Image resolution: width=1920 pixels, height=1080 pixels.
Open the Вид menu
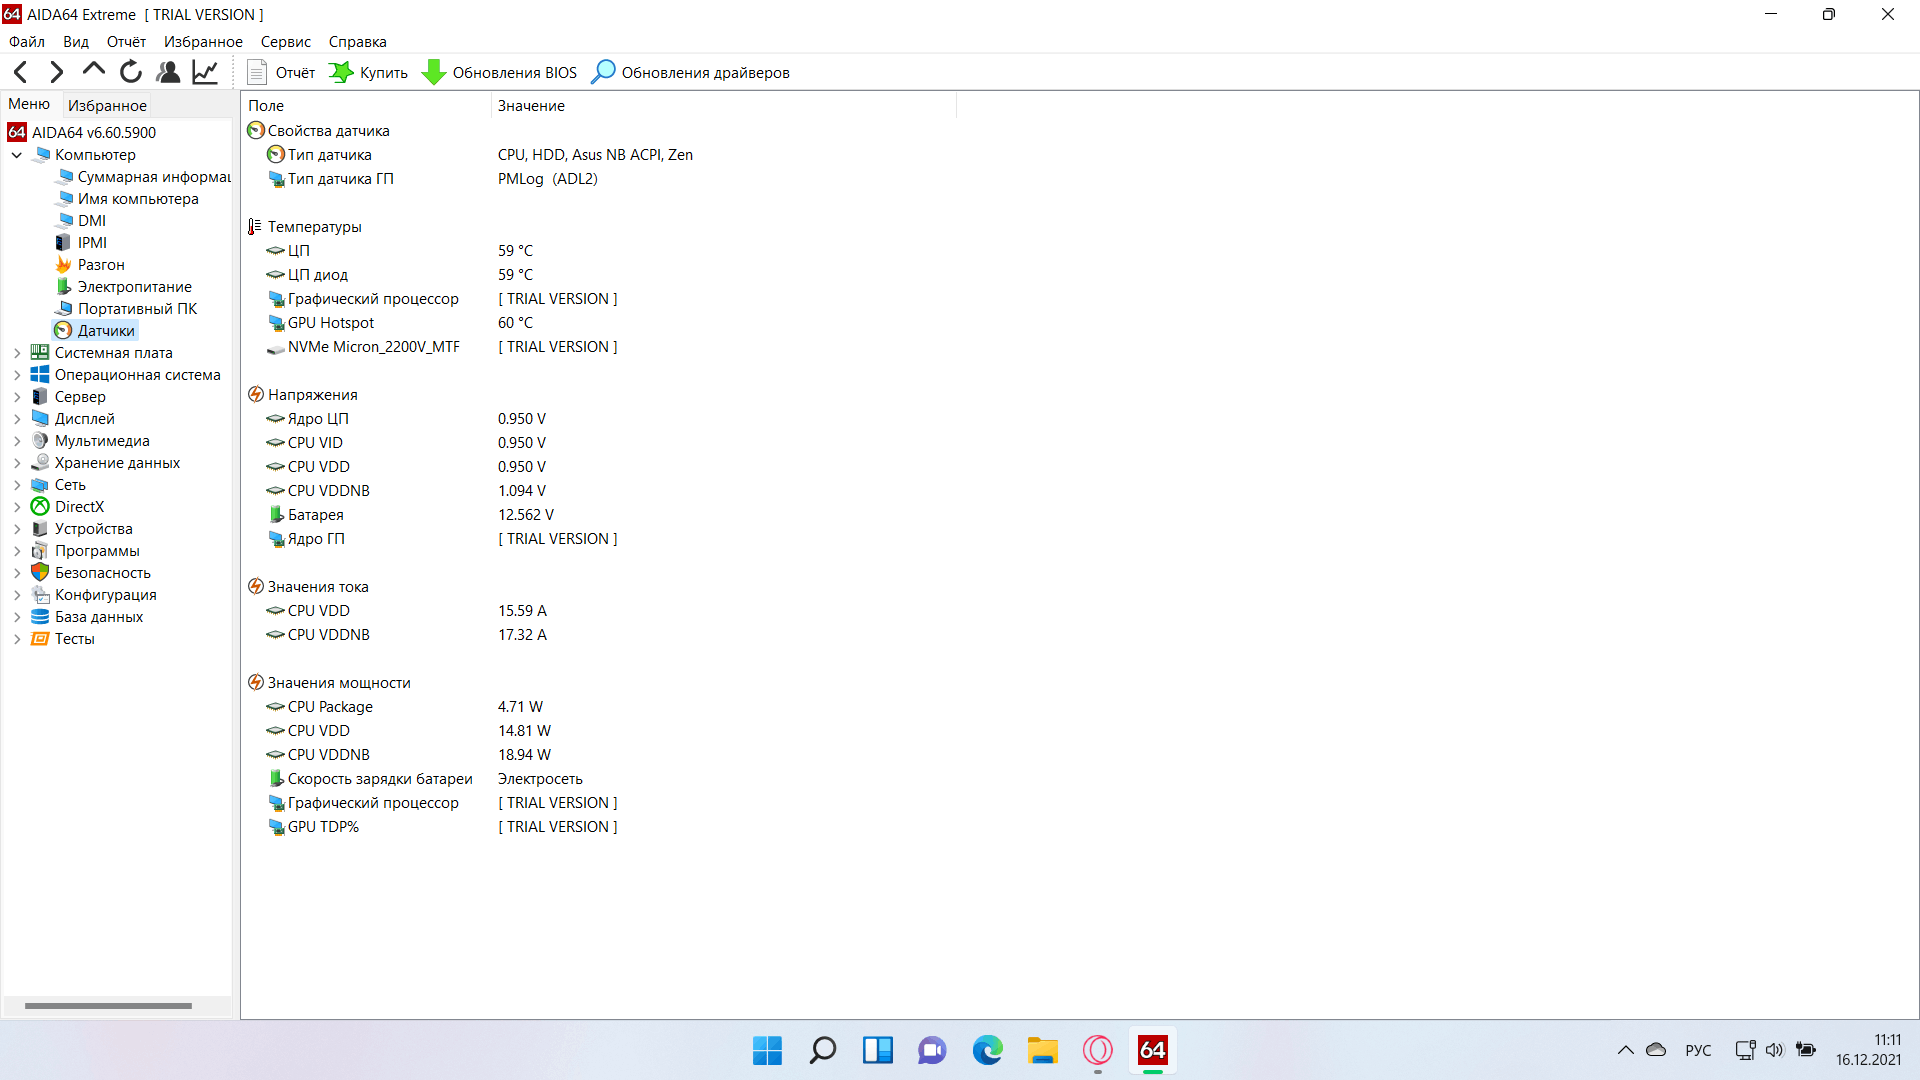[x=76, y=42]
